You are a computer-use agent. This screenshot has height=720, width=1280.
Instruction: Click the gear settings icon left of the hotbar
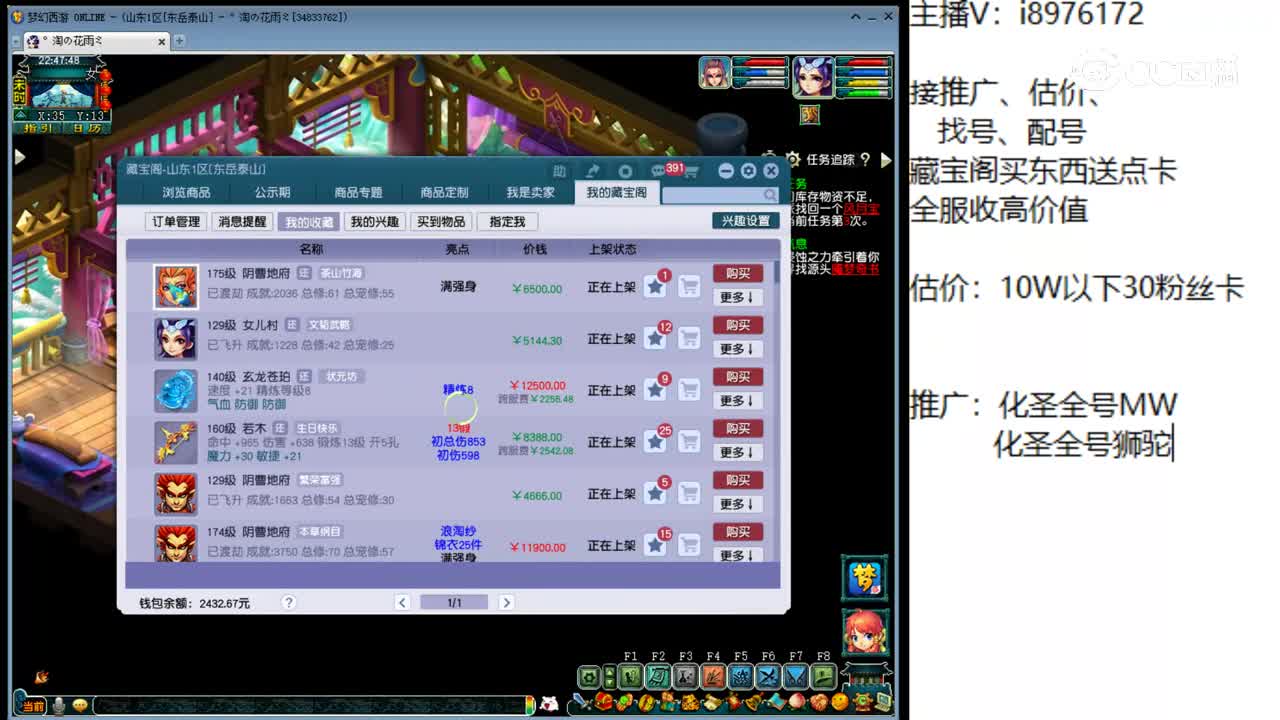(x=589, y=677)
